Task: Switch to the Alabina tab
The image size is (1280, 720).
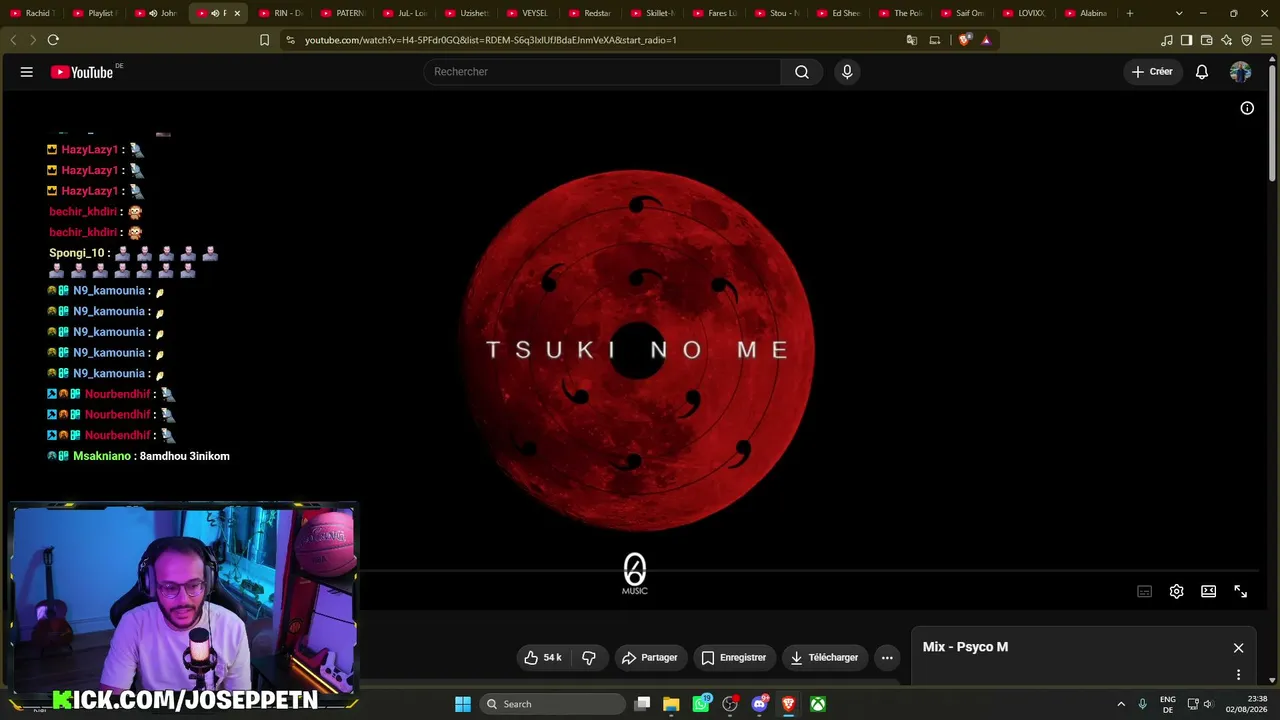Action: pyautogui.click(x=1085, y=13)
